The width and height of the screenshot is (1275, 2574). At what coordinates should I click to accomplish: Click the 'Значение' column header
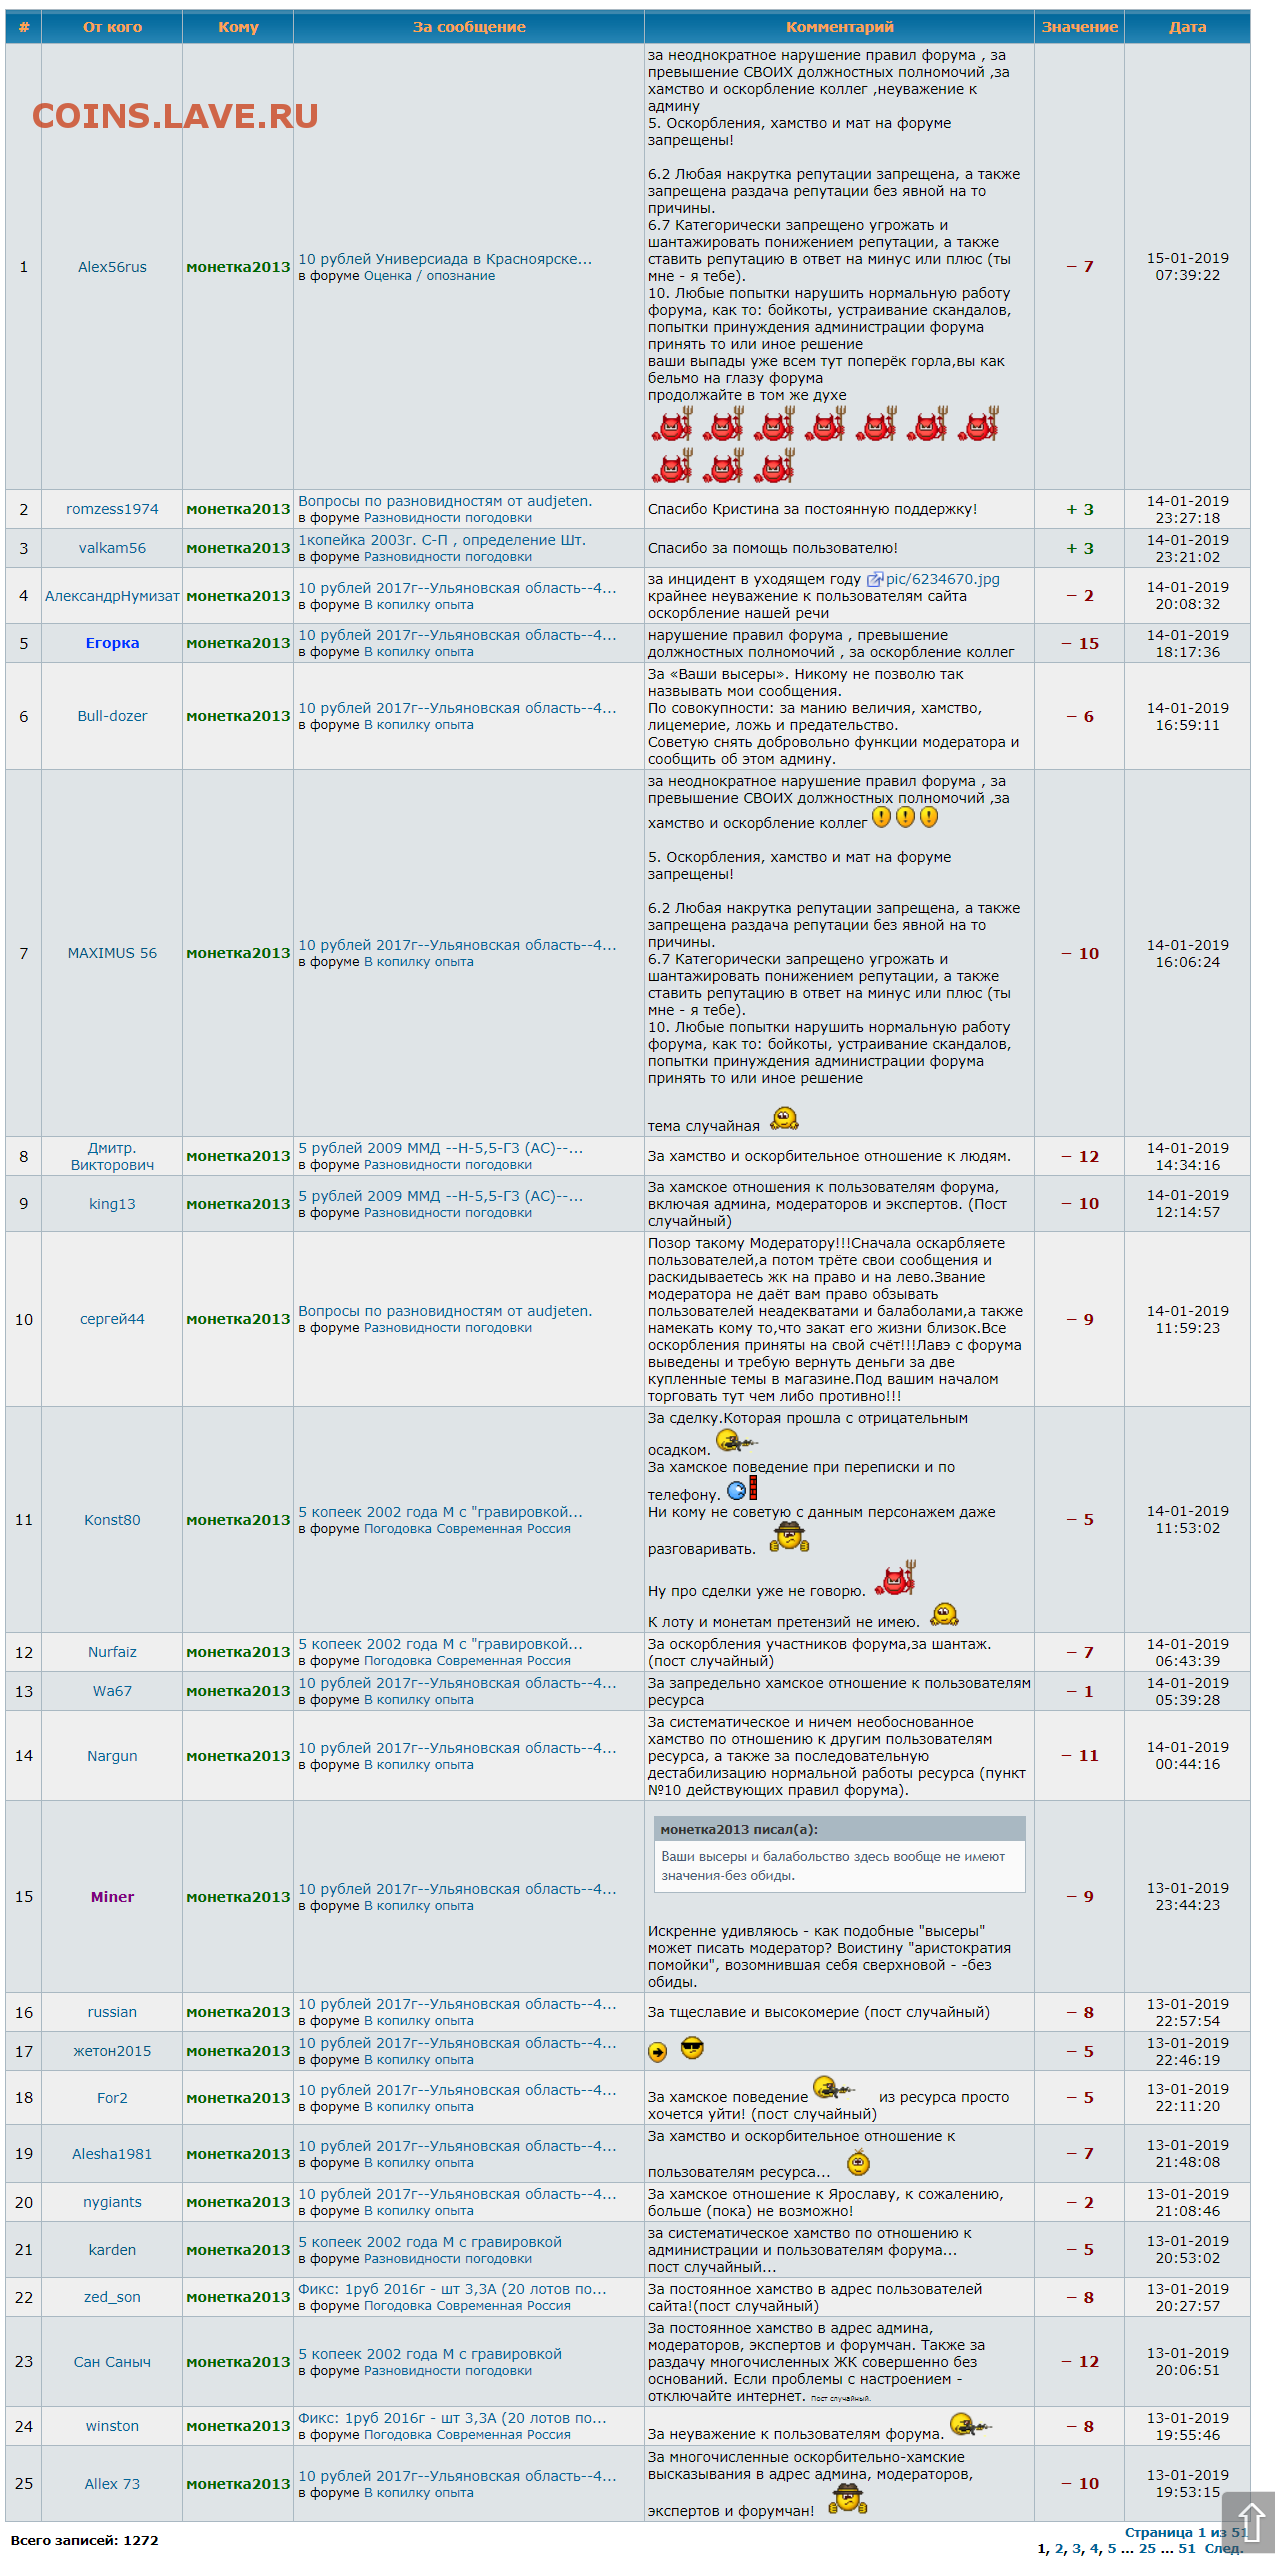1080,27
